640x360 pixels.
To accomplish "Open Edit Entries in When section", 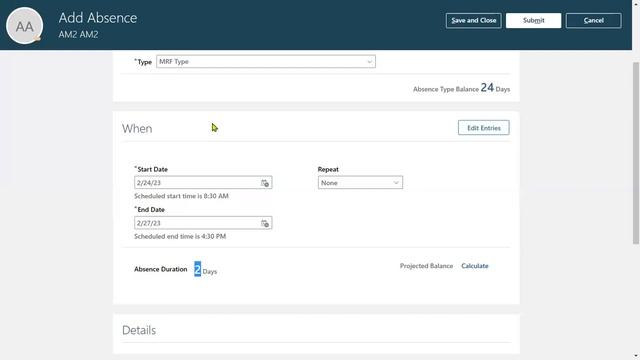I will [484, 128].
